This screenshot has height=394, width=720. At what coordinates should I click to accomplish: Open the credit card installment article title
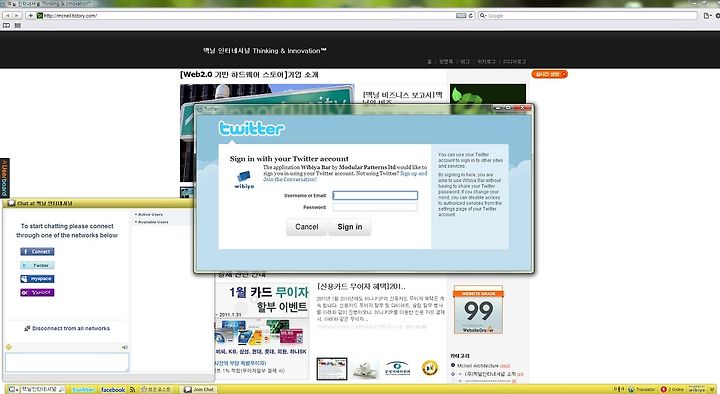[x=361, y=287]
